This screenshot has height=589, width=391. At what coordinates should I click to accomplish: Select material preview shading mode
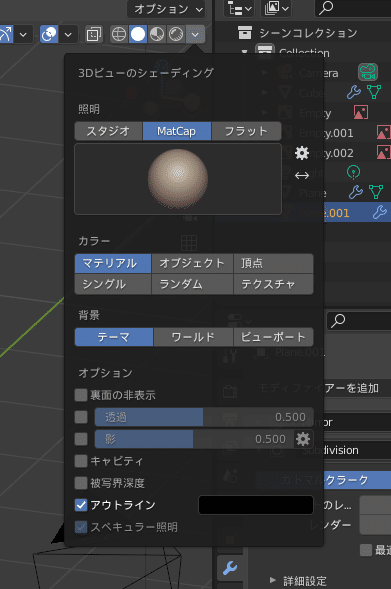pyautogui.click(x=157, y=35)
